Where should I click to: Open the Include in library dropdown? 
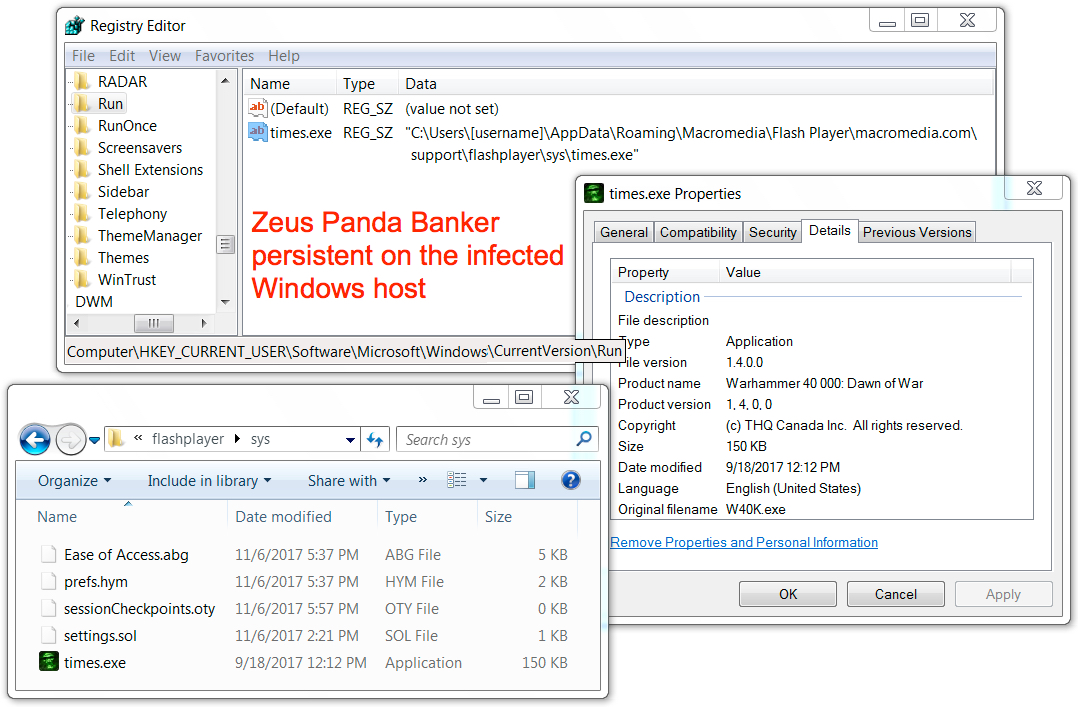(x=209, y=481)
